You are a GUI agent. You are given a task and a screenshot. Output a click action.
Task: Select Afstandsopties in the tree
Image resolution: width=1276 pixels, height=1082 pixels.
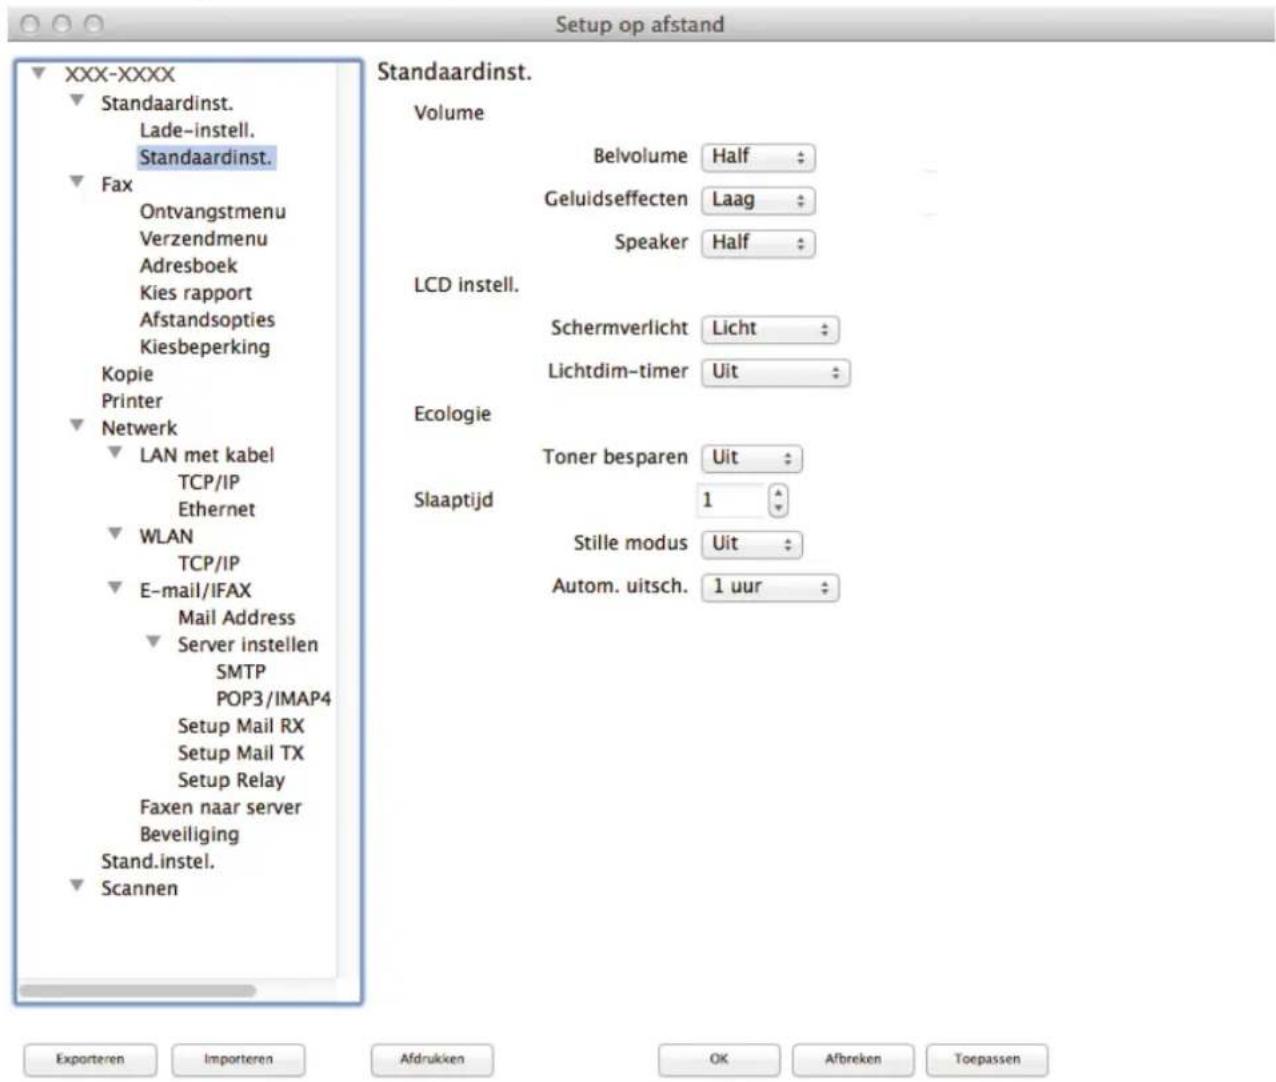click(x=207, y=319)
